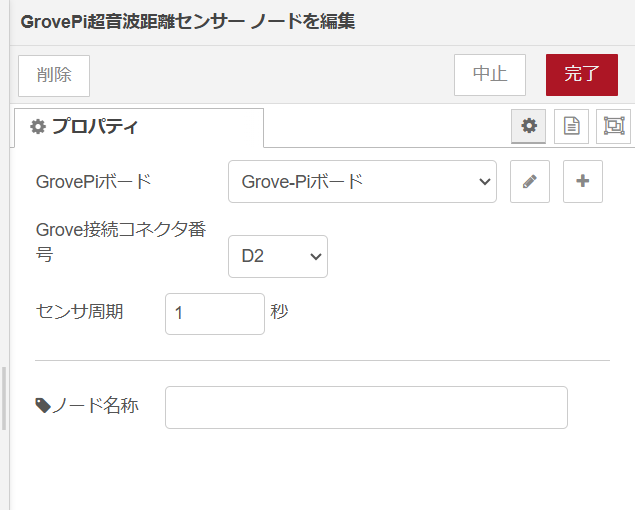The height and width of the screenshot is (510, 635).
Task: Focus the ノード名称 text field
Action: click(366, 407)
